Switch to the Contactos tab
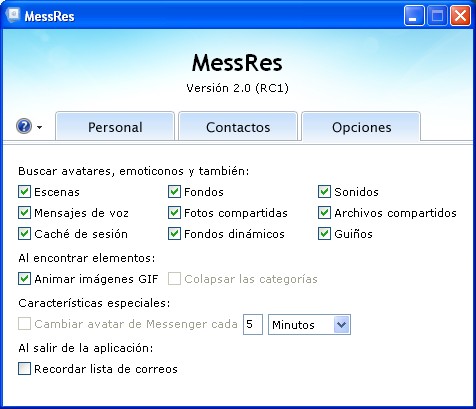This screenshot has width=476, height=409. click(x=238, y=127)
